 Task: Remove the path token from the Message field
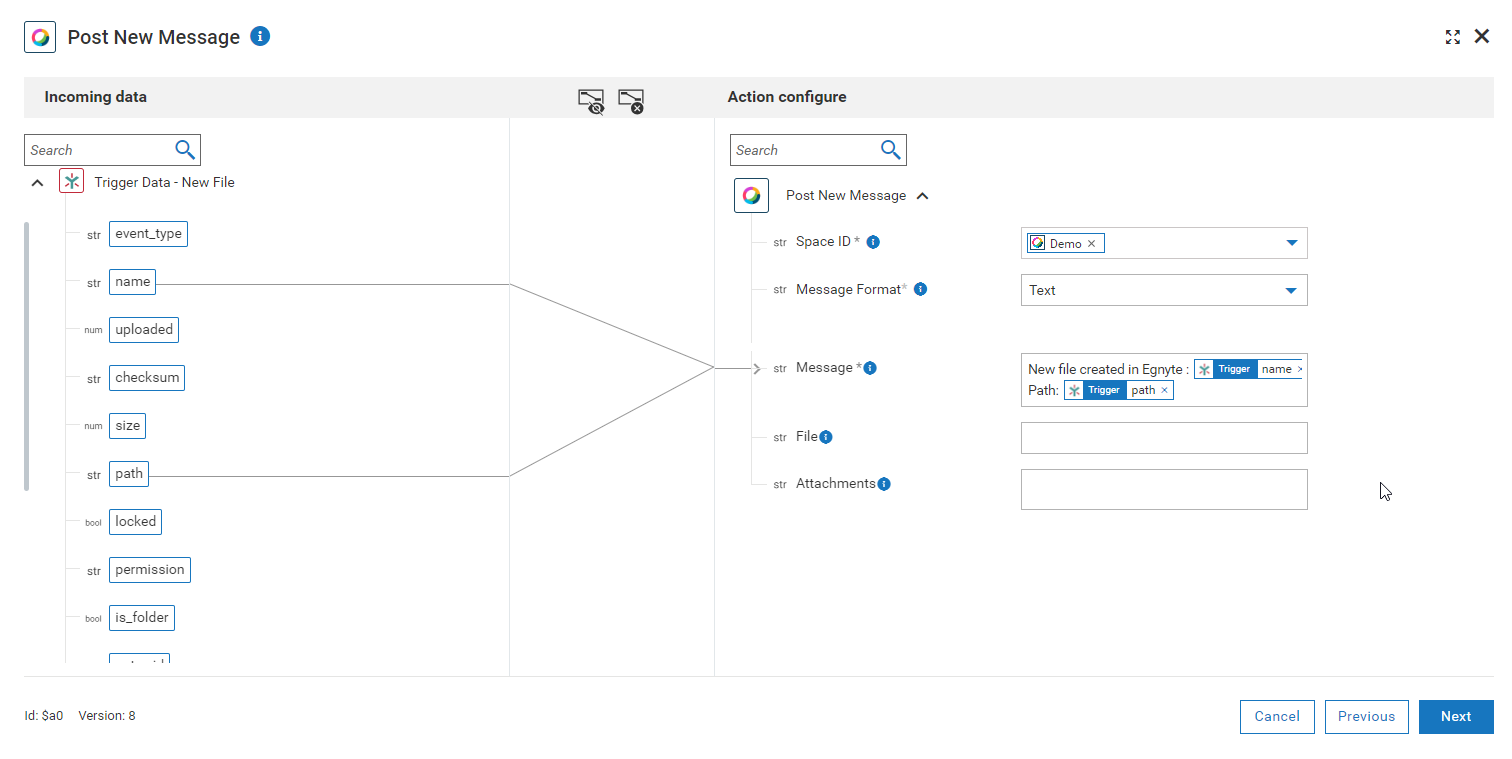(1164, 390)
